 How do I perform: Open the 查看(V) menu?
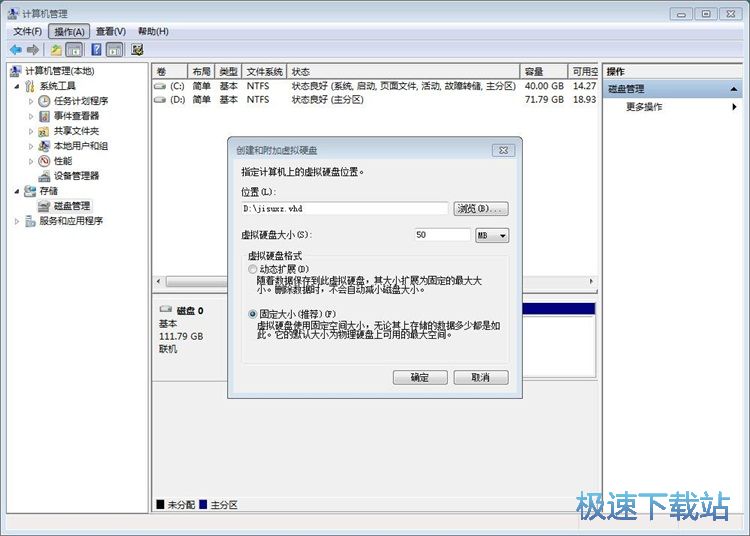pyautogui.click(x=111, y=32)
